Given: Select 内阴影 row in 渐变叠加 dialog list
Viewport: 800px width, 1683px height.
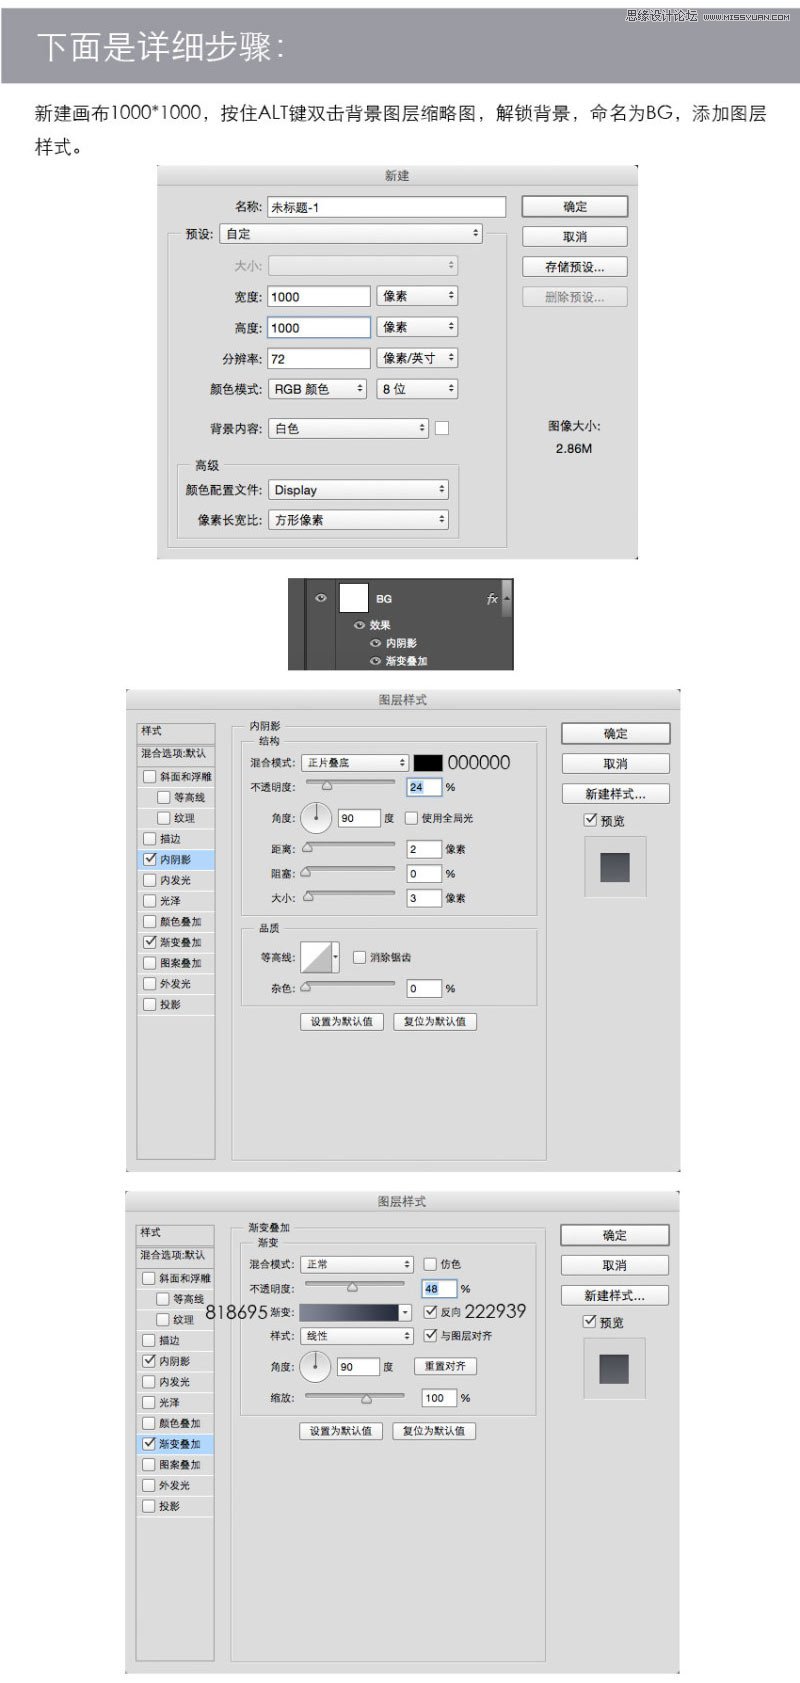Looking at the screenshot, I should tap(176, 1361).
